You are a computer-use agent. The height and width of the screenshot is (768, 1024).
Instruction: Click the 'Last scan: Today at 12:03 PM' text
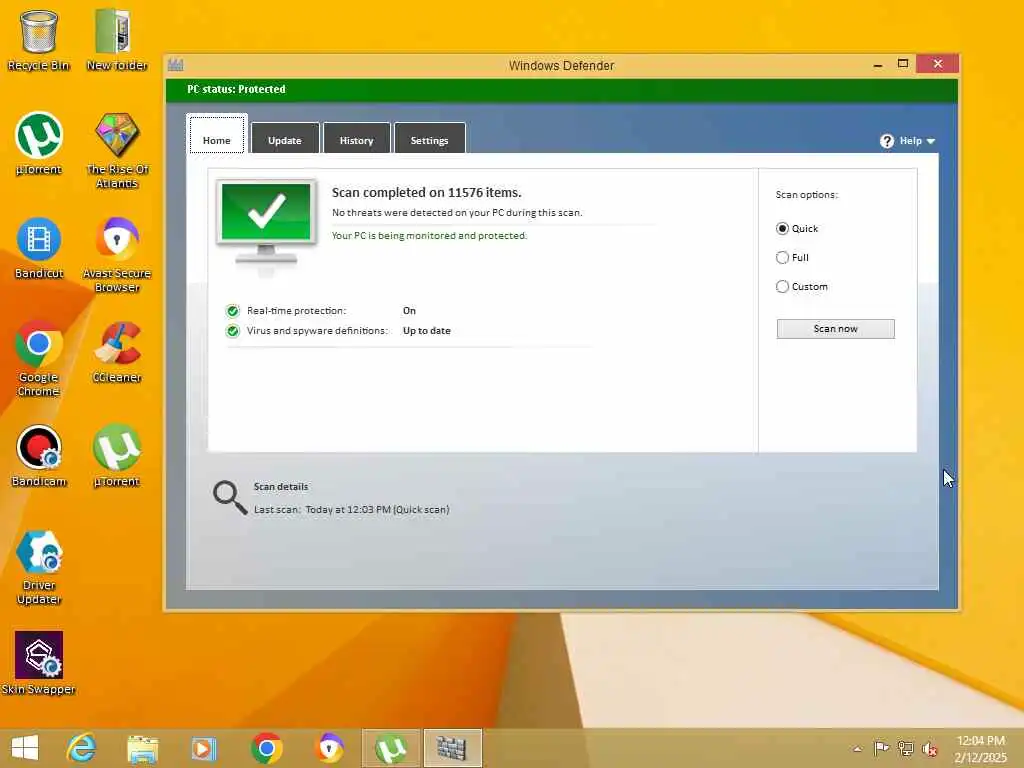click(x=351, y=509)
